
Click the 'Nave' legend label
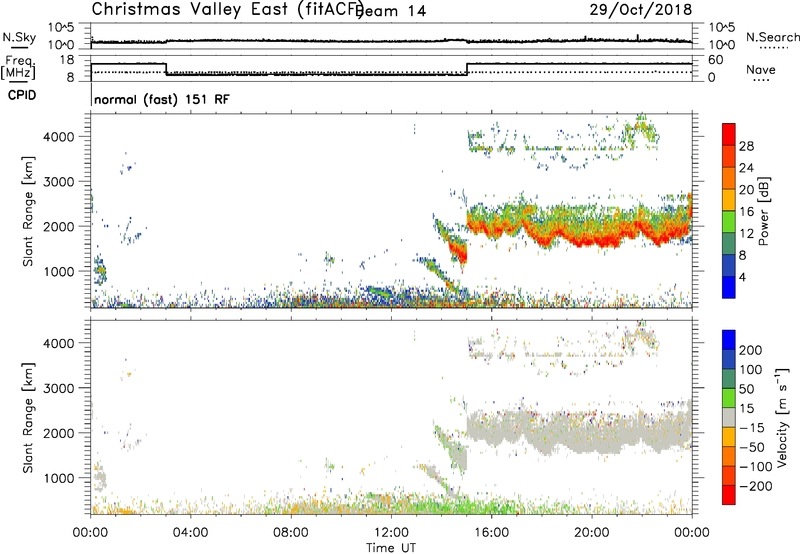tap(760, 70)
